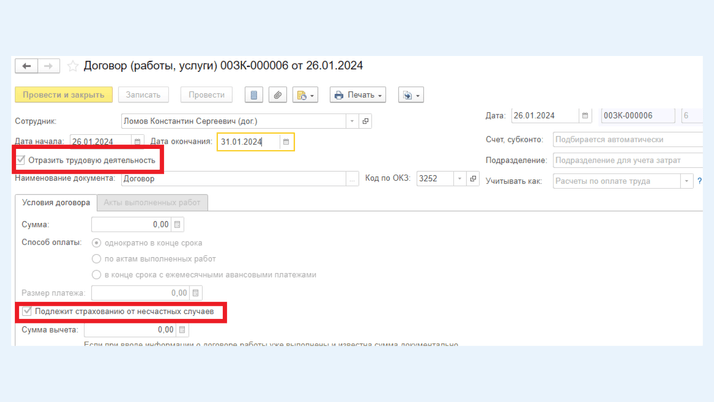Image resolution: width=714 pixels, height=402 pixels.
Task: Click the accounting entries report icon
Action: click(254, 95)
